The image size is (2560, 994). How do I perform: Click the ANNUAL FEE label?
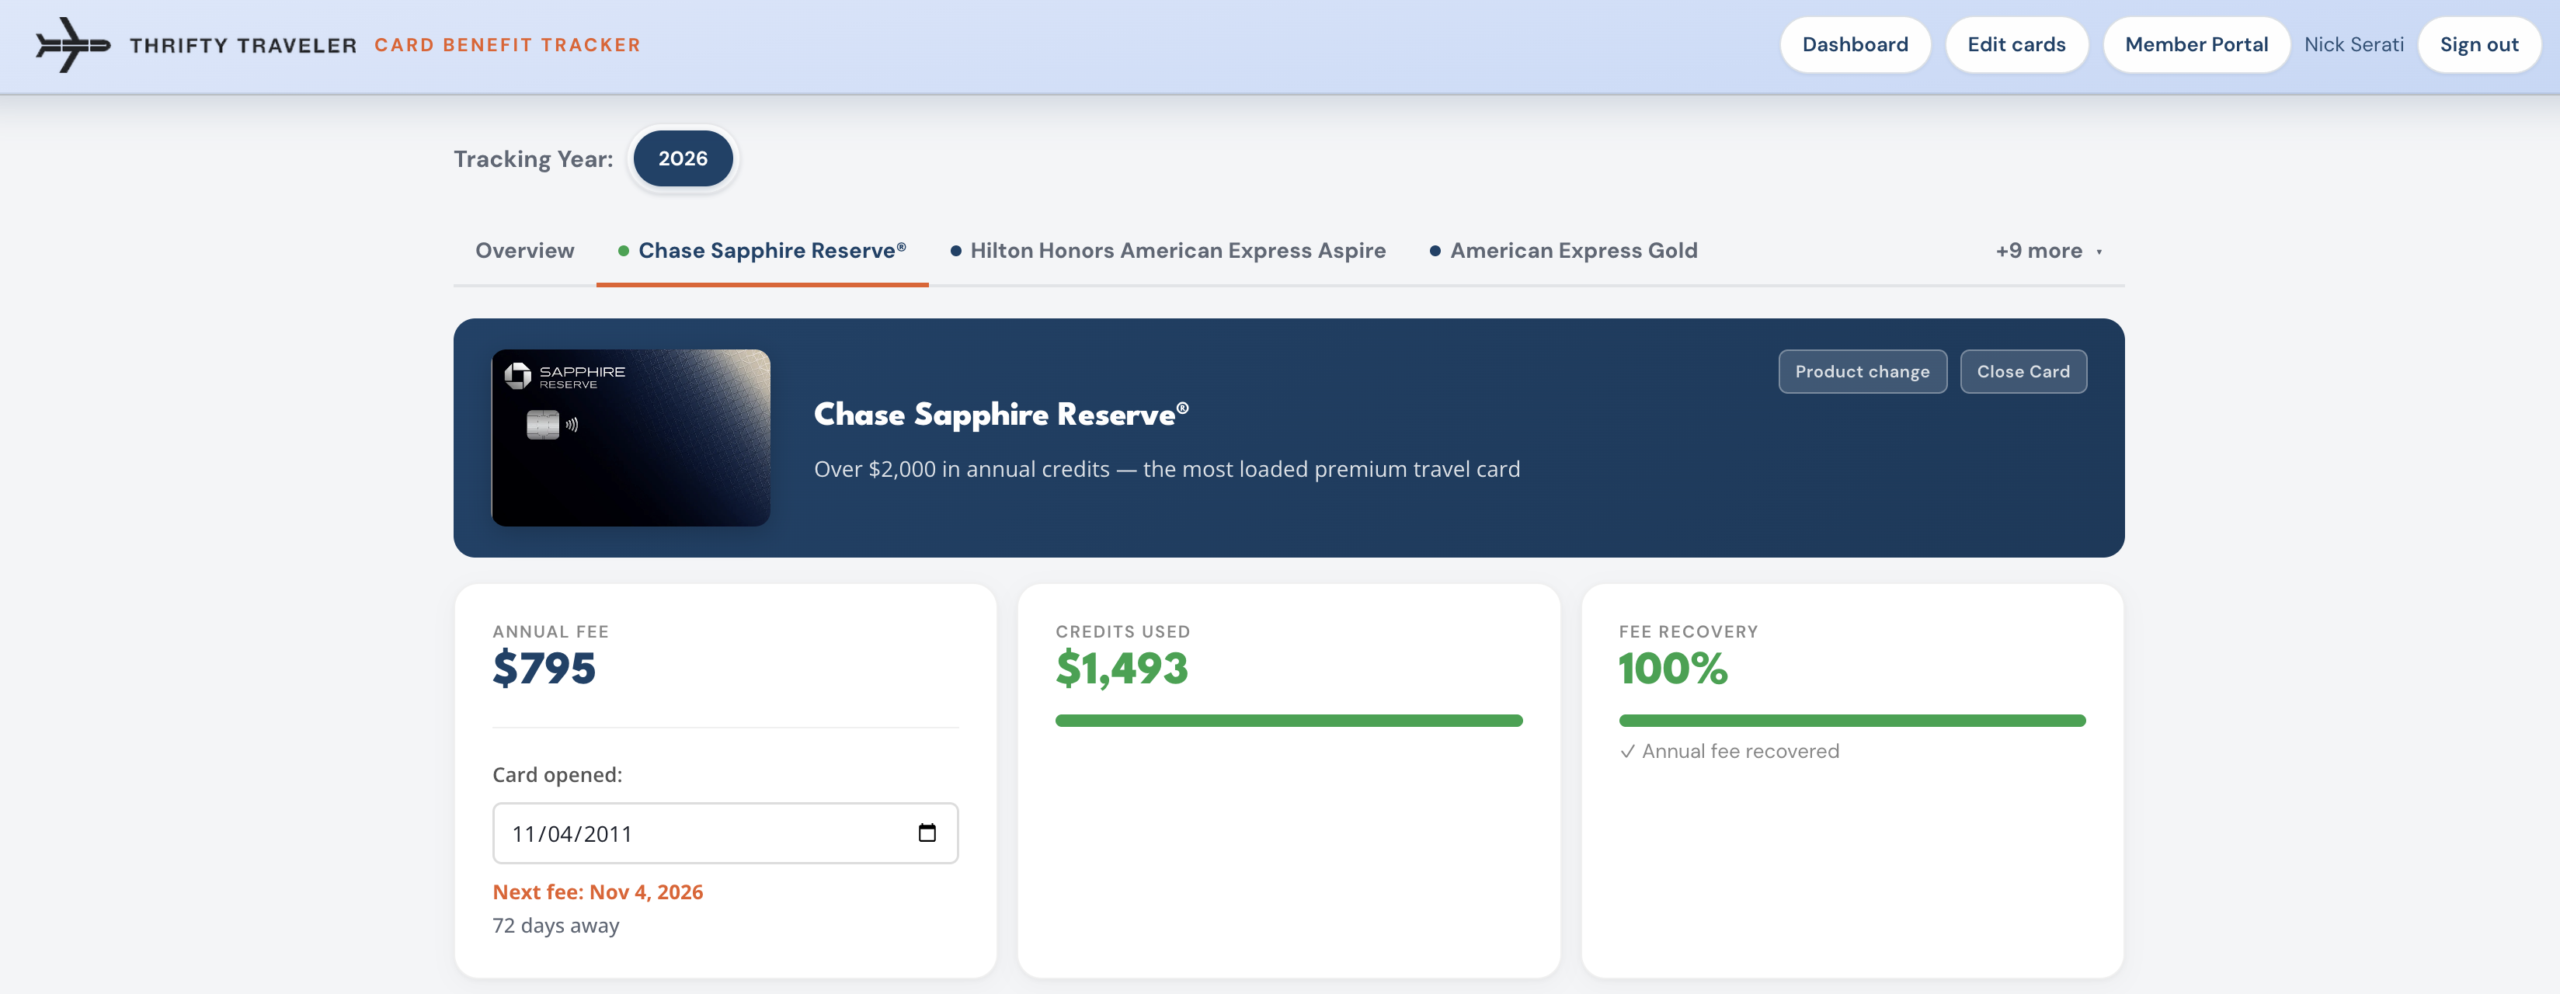[551, 632]
